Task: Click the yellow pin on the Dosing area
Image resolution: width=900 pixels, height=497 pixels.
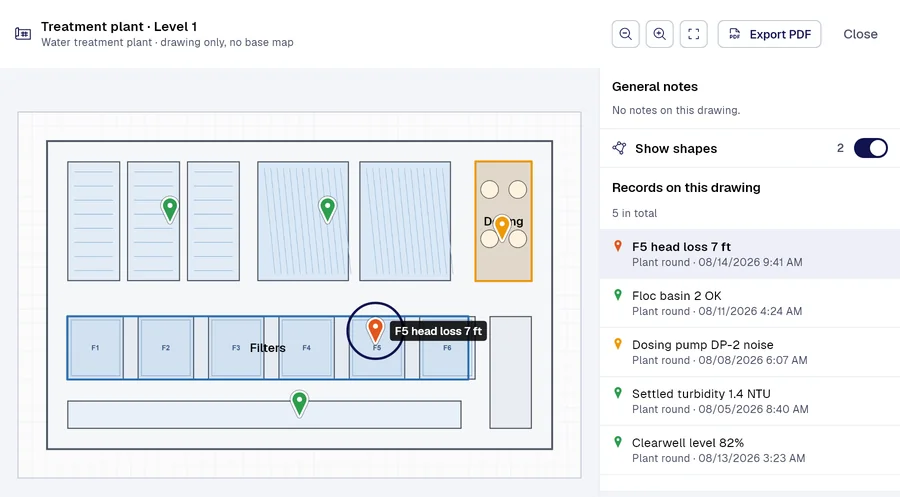Action: tap(502, 227)
